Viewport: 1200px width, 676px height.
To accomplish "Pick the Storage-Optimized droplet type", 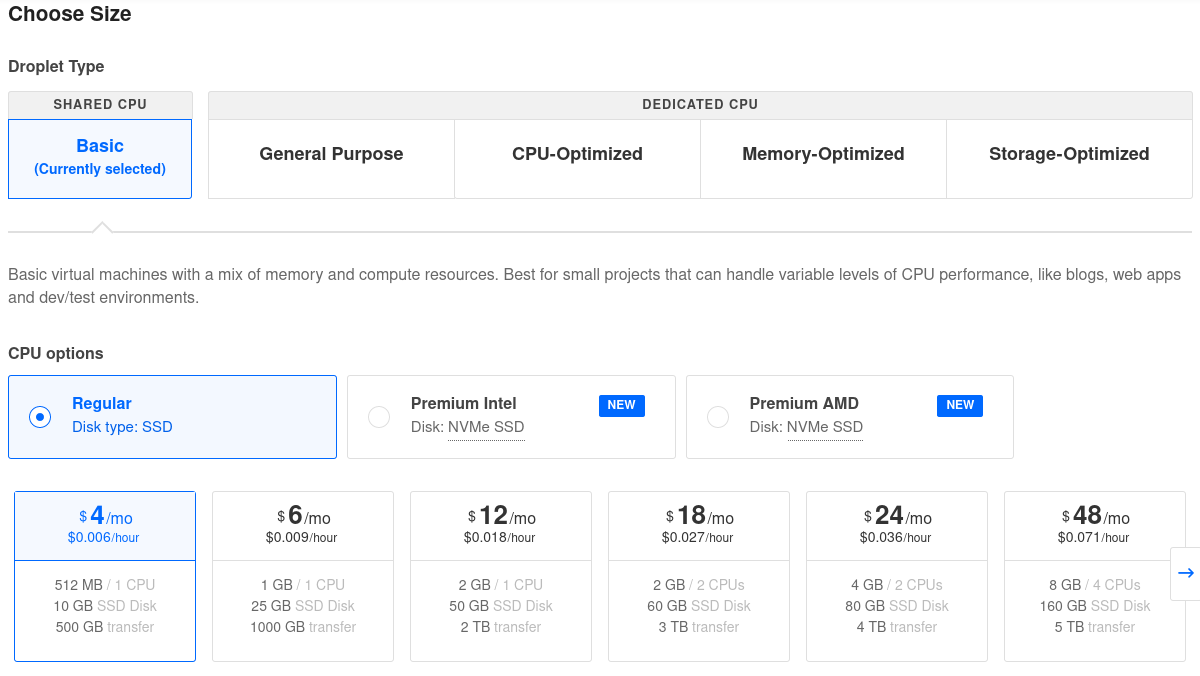I will point(1069,155).
